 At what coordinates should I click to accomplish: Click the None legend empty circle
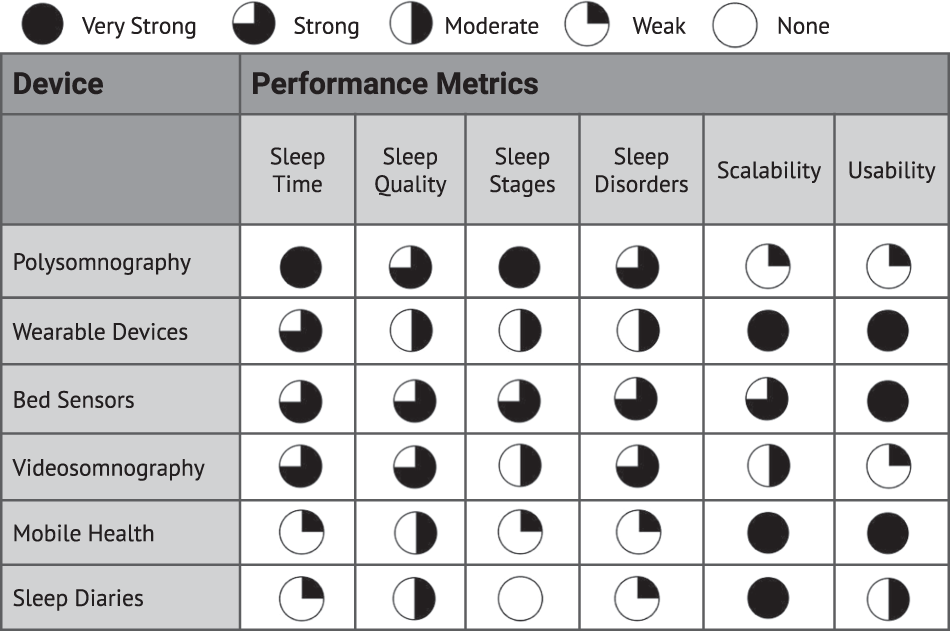point(734,25)
